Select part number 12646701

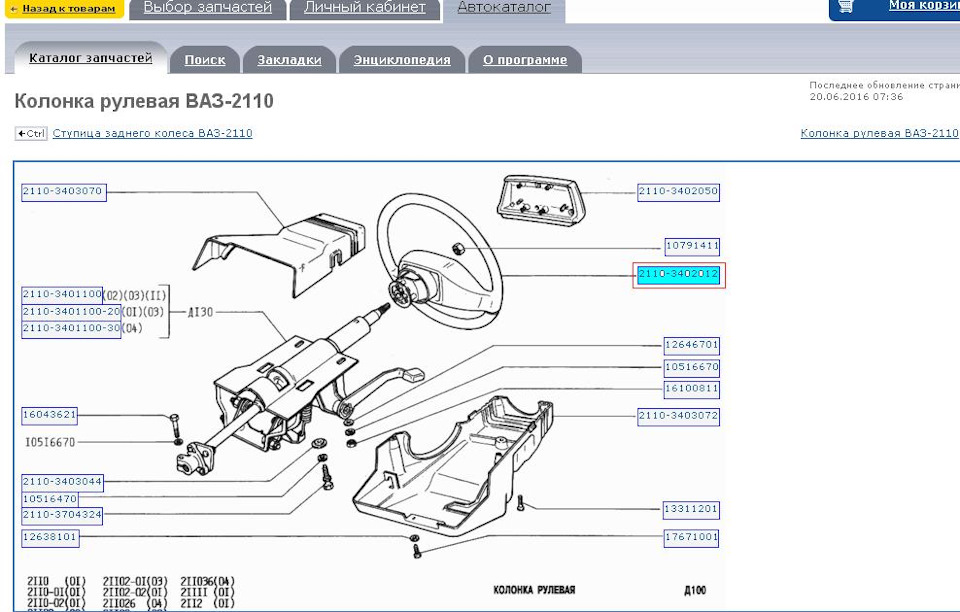tap(692, 346)
